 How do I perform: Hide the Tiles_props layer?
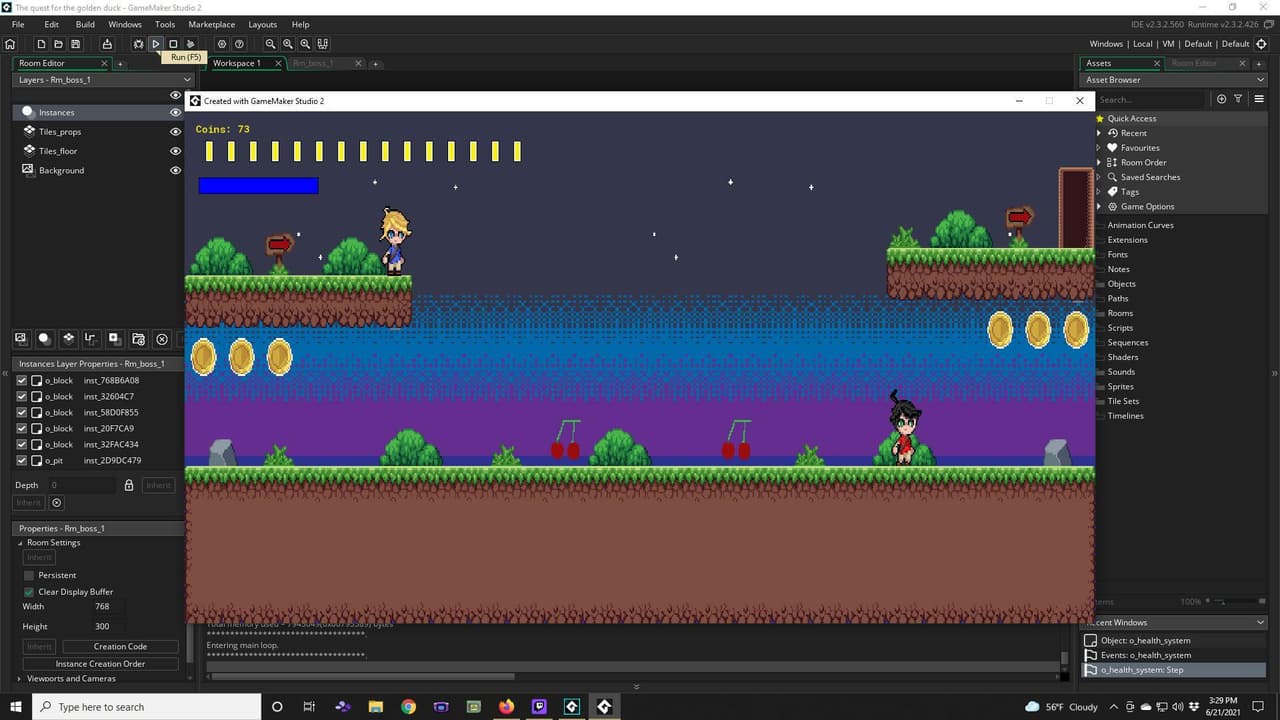176,132
